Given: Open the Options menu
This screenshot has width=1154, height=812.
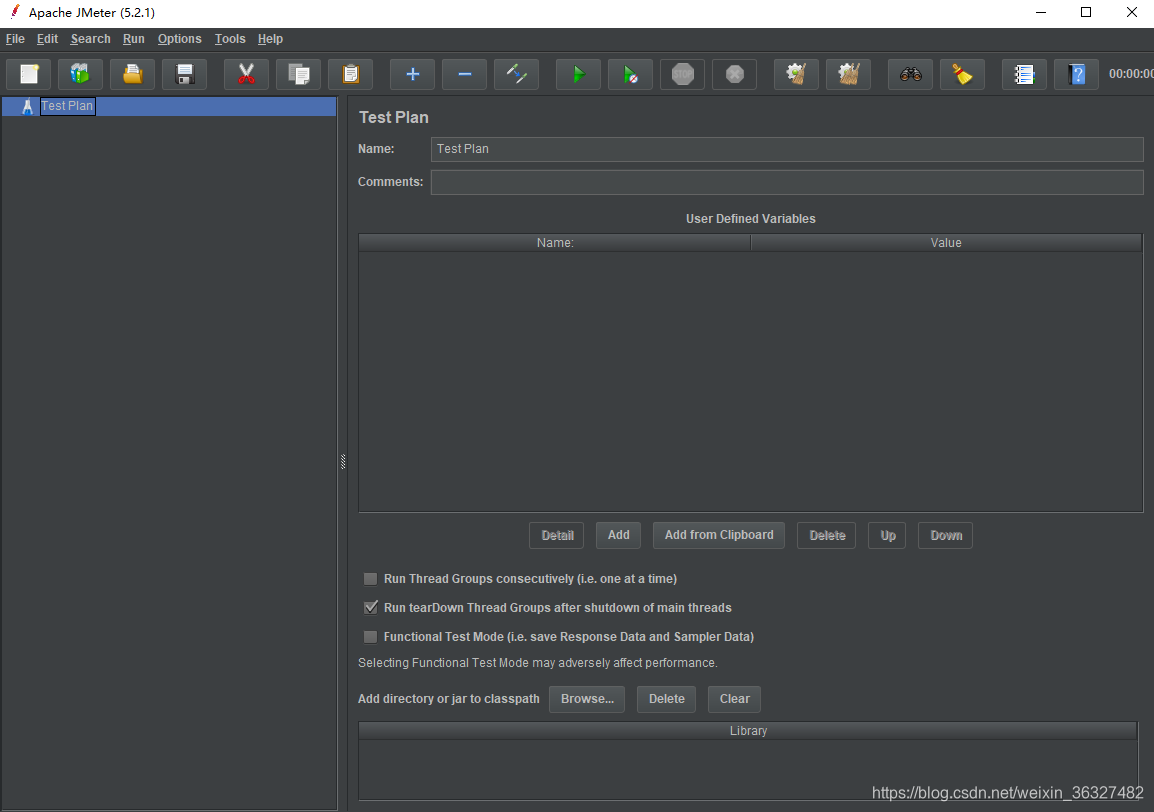Looking at the screenshot, I should [179, 39].
